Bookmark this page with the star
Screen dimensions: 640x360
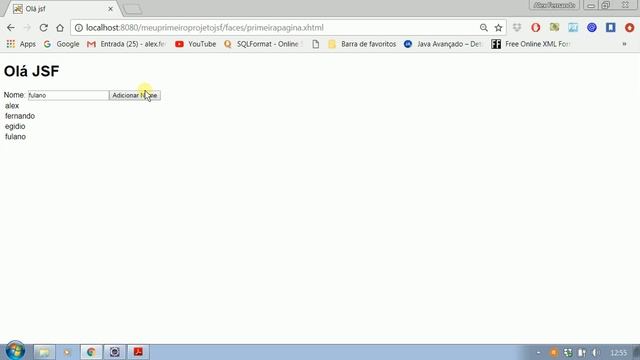click(x=498, y=28)
